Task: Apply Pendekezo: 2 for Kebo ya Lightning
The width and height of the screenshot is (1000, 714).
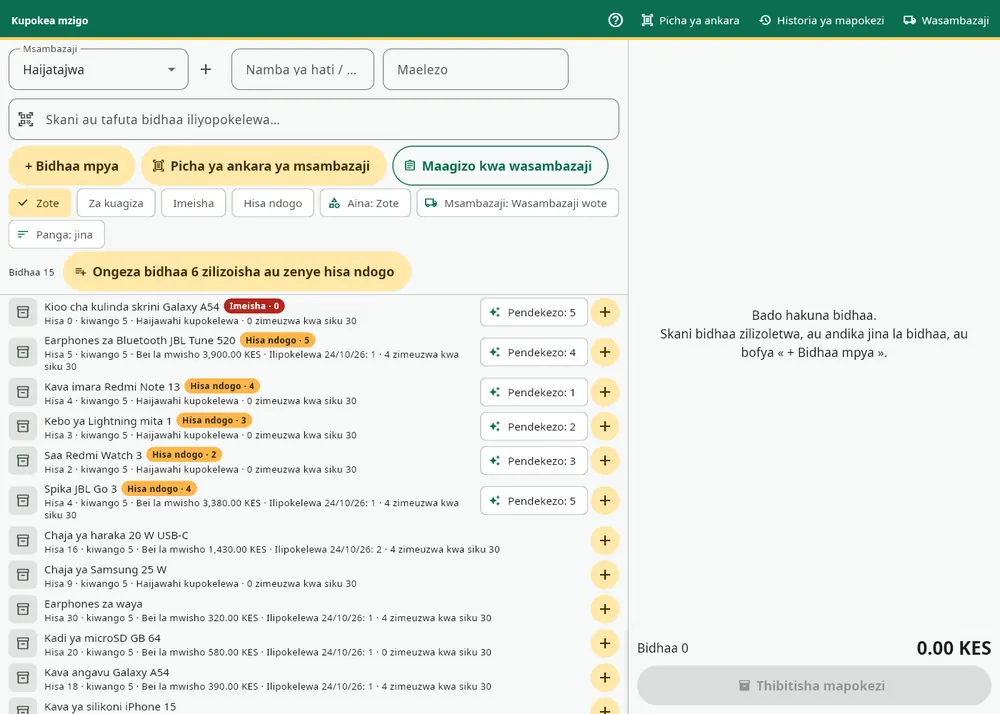Action: (534, 426)
